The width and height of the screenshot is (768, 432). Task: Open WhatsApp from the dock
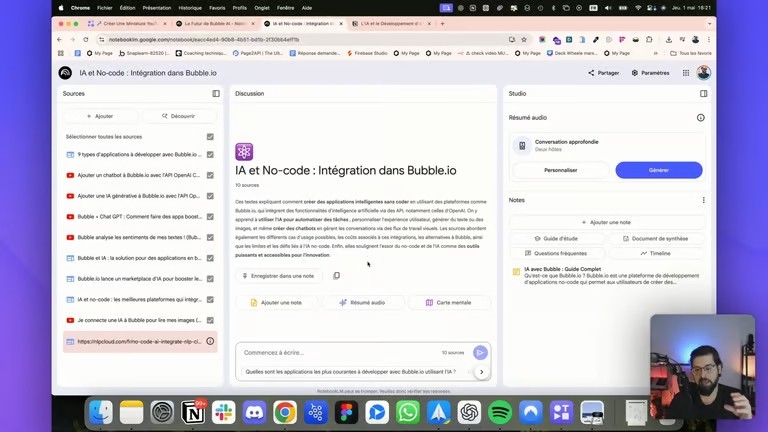(x=408, y=412)
